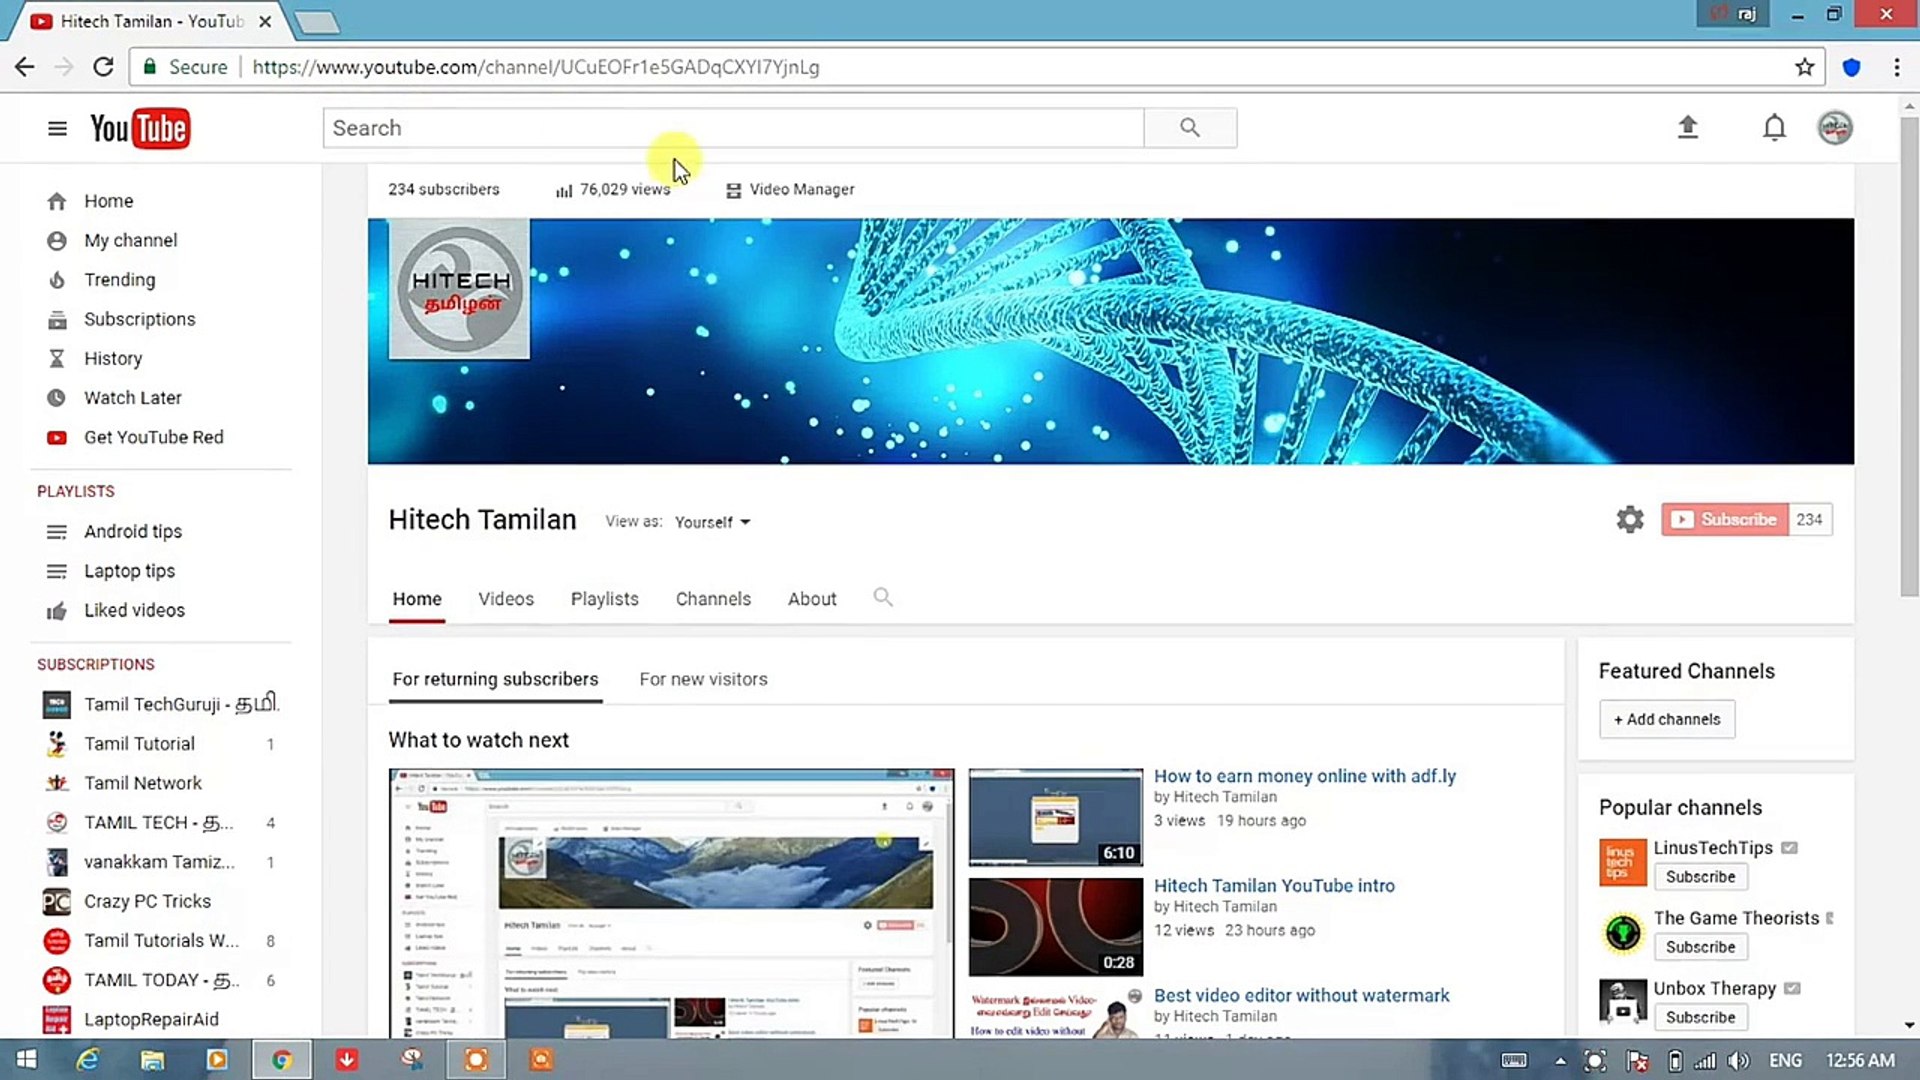The width and height of the screenshot is (1920, 1080).
Task: Open the notifications bell icon
Action: pyautogui.click(x=1774, y=128)
